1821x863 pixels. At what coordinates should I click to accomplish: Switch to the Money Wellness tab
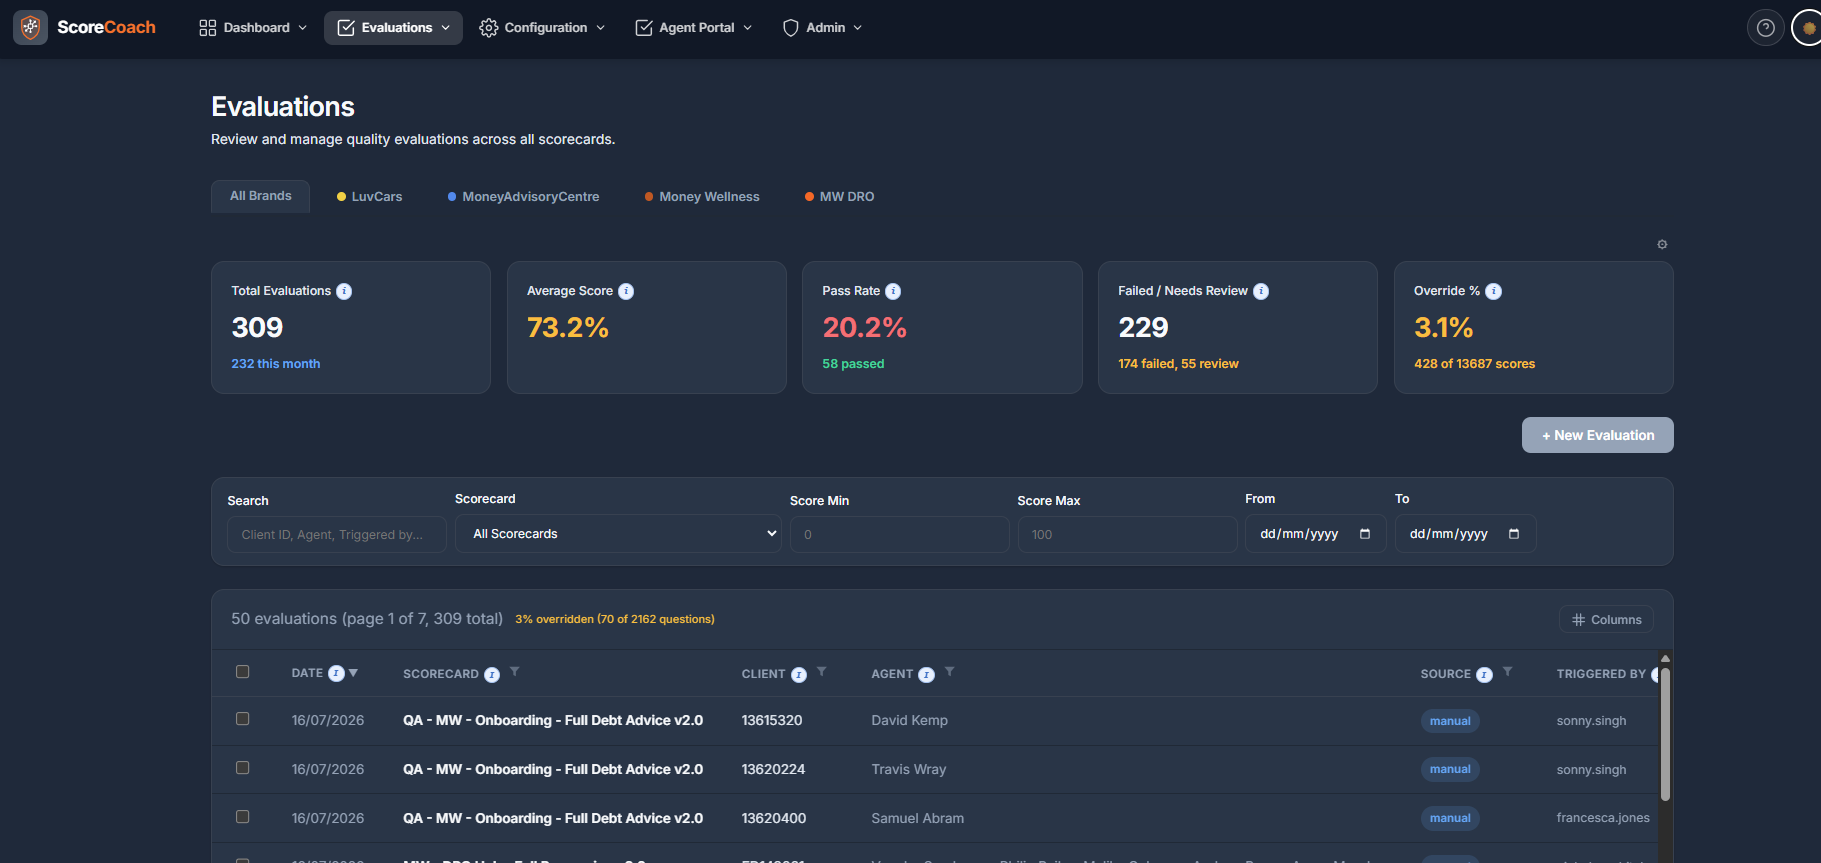[702, 197]
